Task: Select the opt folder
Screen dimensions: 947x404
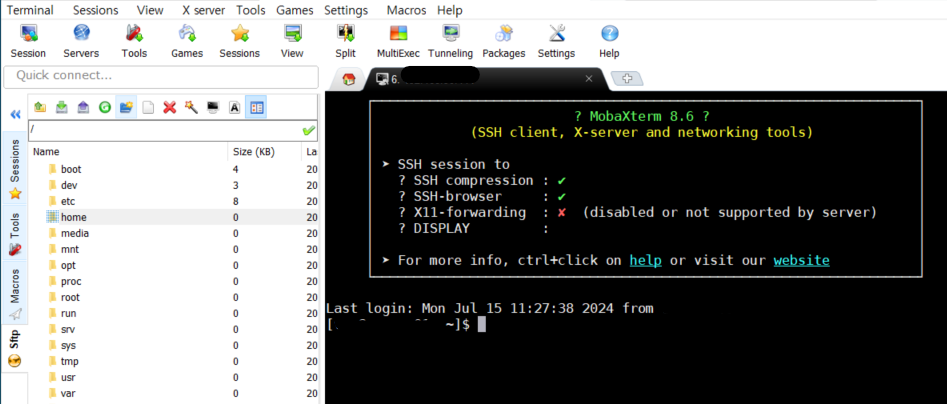Action: pyautogui.click(x=68, y=265)
